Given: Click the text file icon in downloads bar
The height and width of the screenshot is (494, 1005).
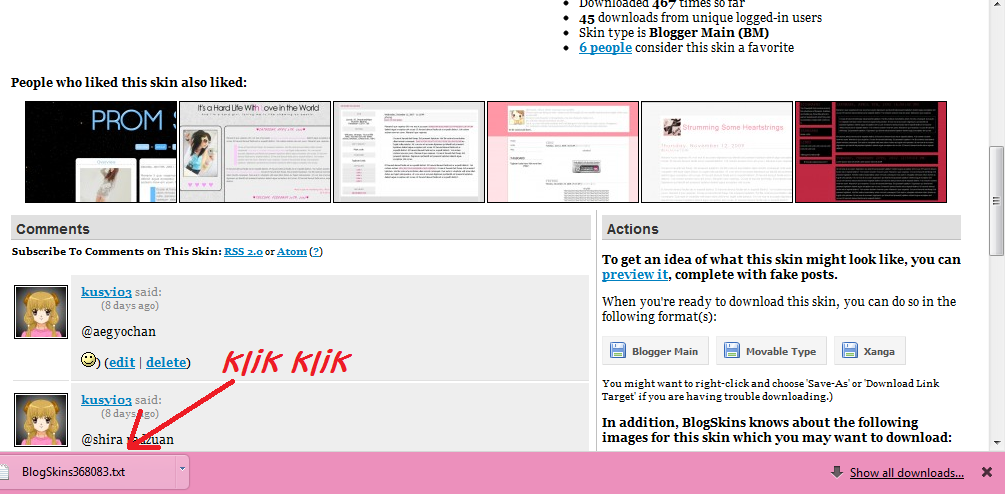Looking at the screenshot, I should 5,473.
